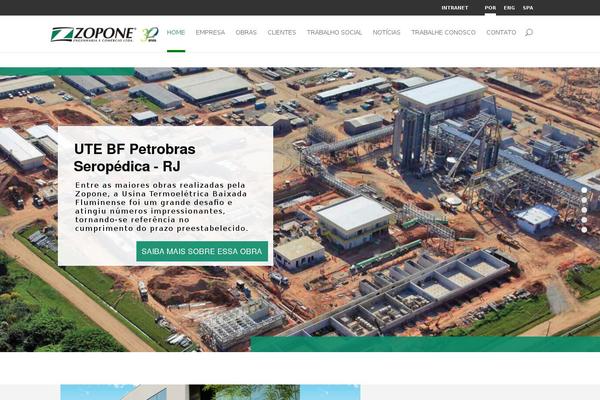The width and height of the screenshot is (600, 400).
Task: Switch language to SPA
Action: pyautogui.click(x=528, y=8)
